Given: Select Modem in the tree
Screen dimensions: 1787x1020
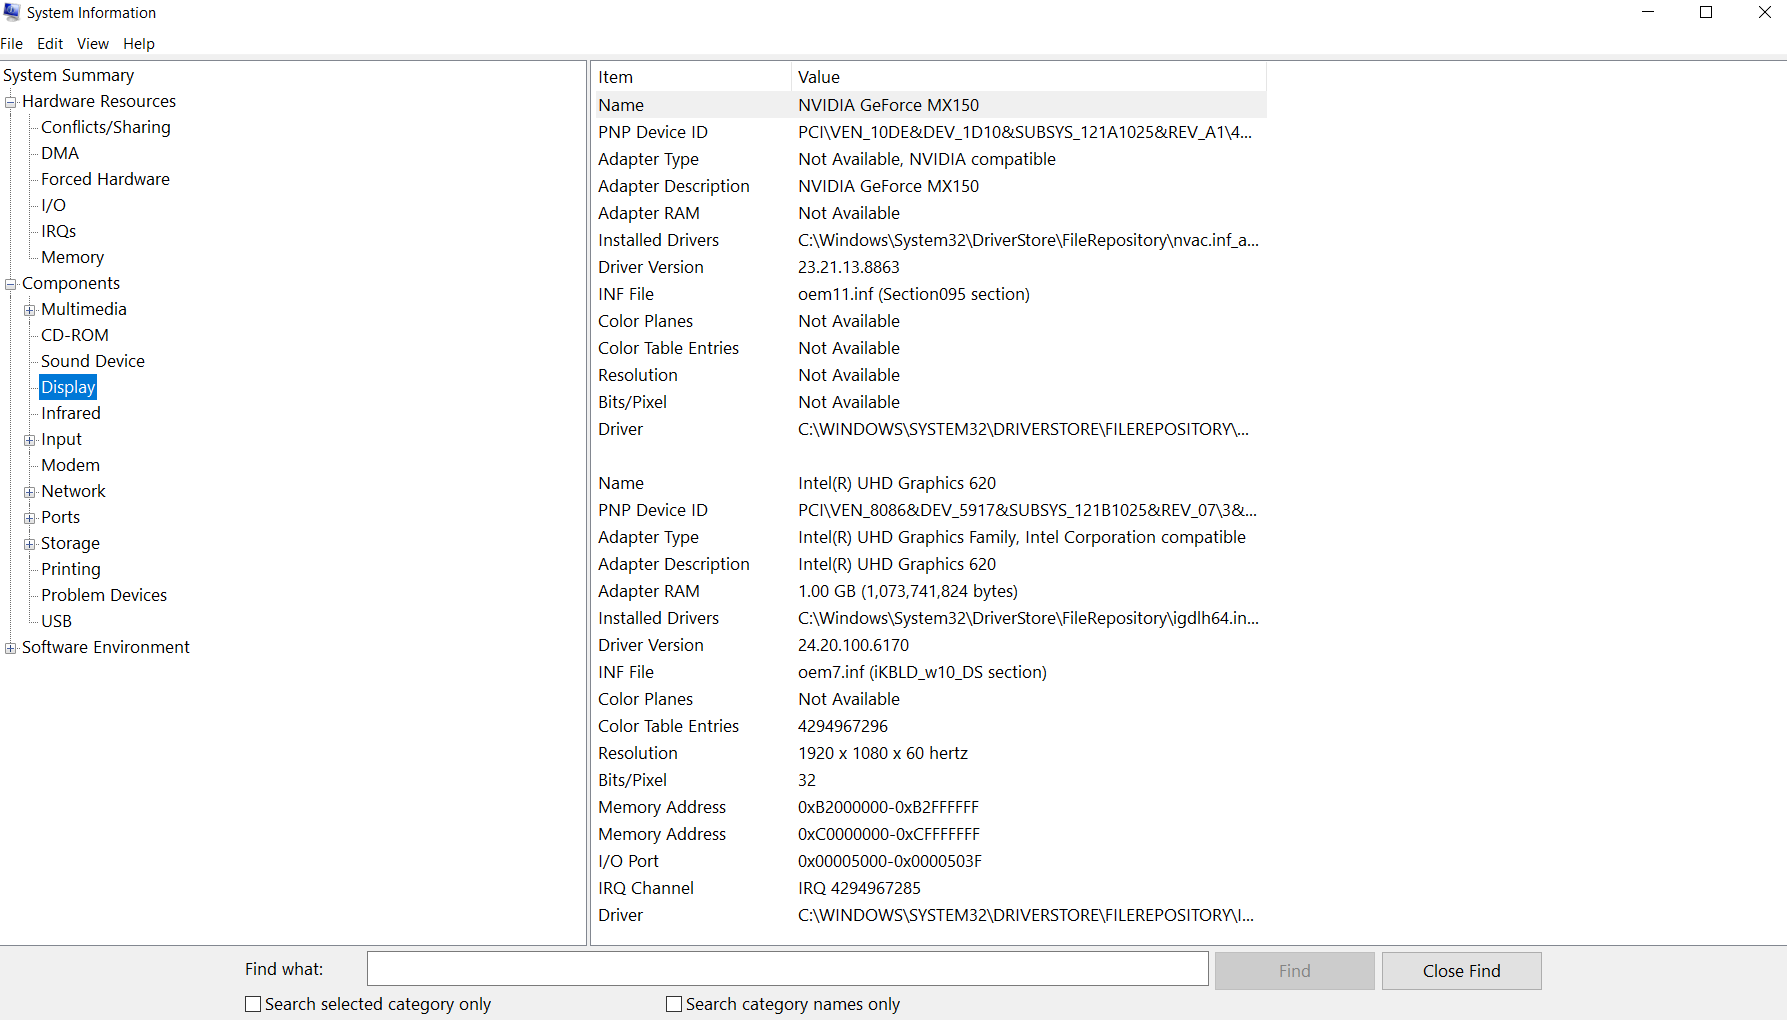Looking at the screenshot, I should tap(70, 465).
